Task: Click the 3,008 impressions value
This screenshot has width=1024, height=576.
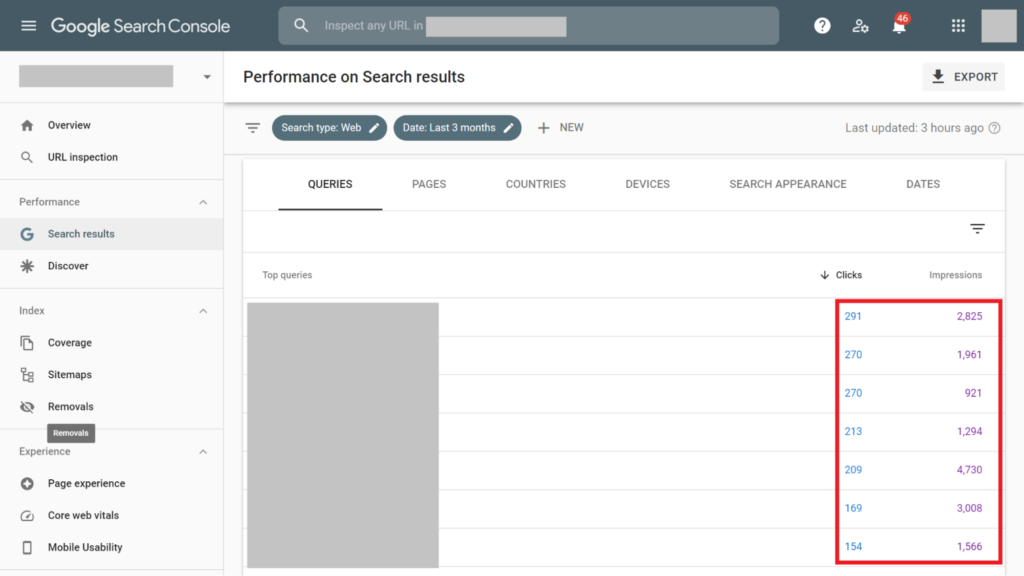Action: (969, 508)
